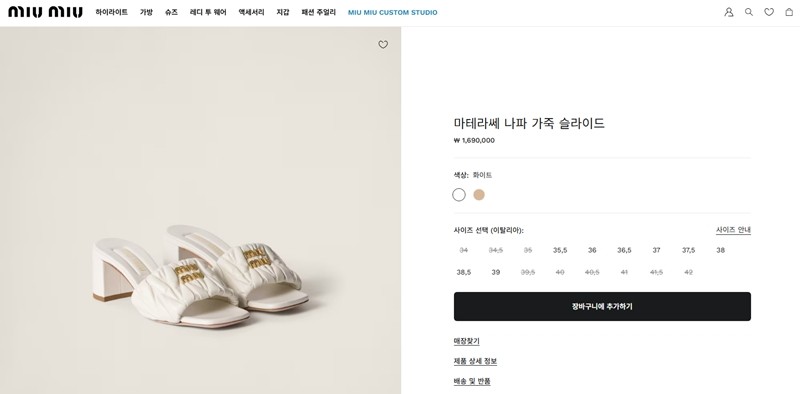Expand the 배송 및 반품 section

pyautogui.click(x=472, y=381)
